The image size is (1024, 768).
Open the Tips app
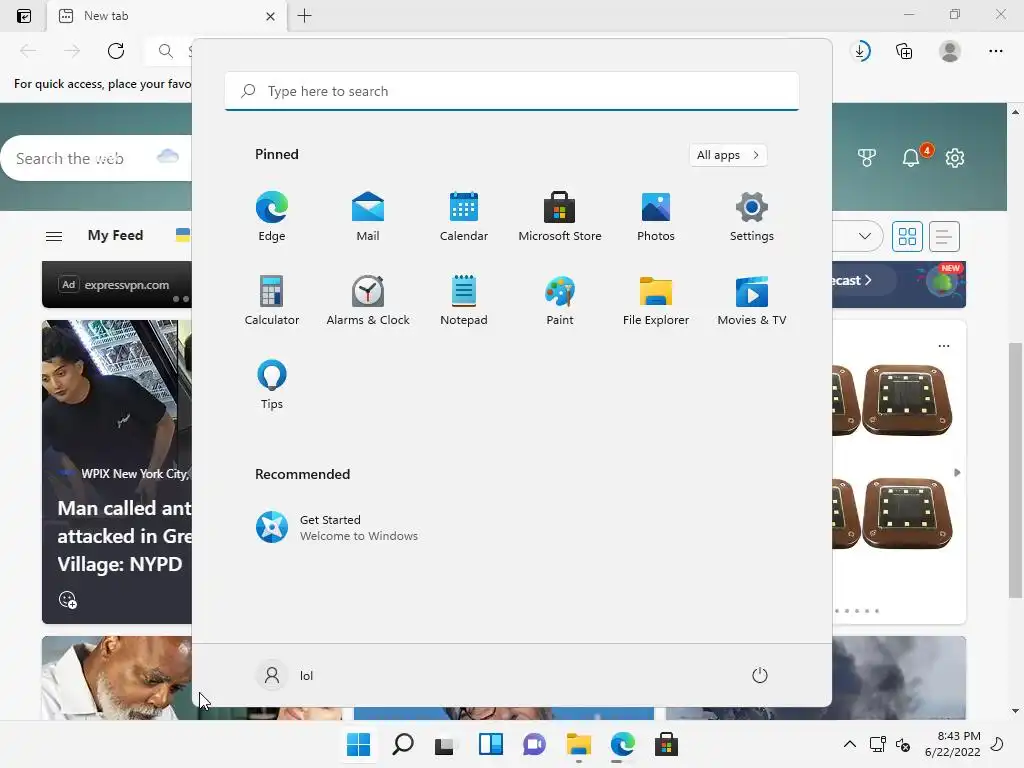[272, 385]
